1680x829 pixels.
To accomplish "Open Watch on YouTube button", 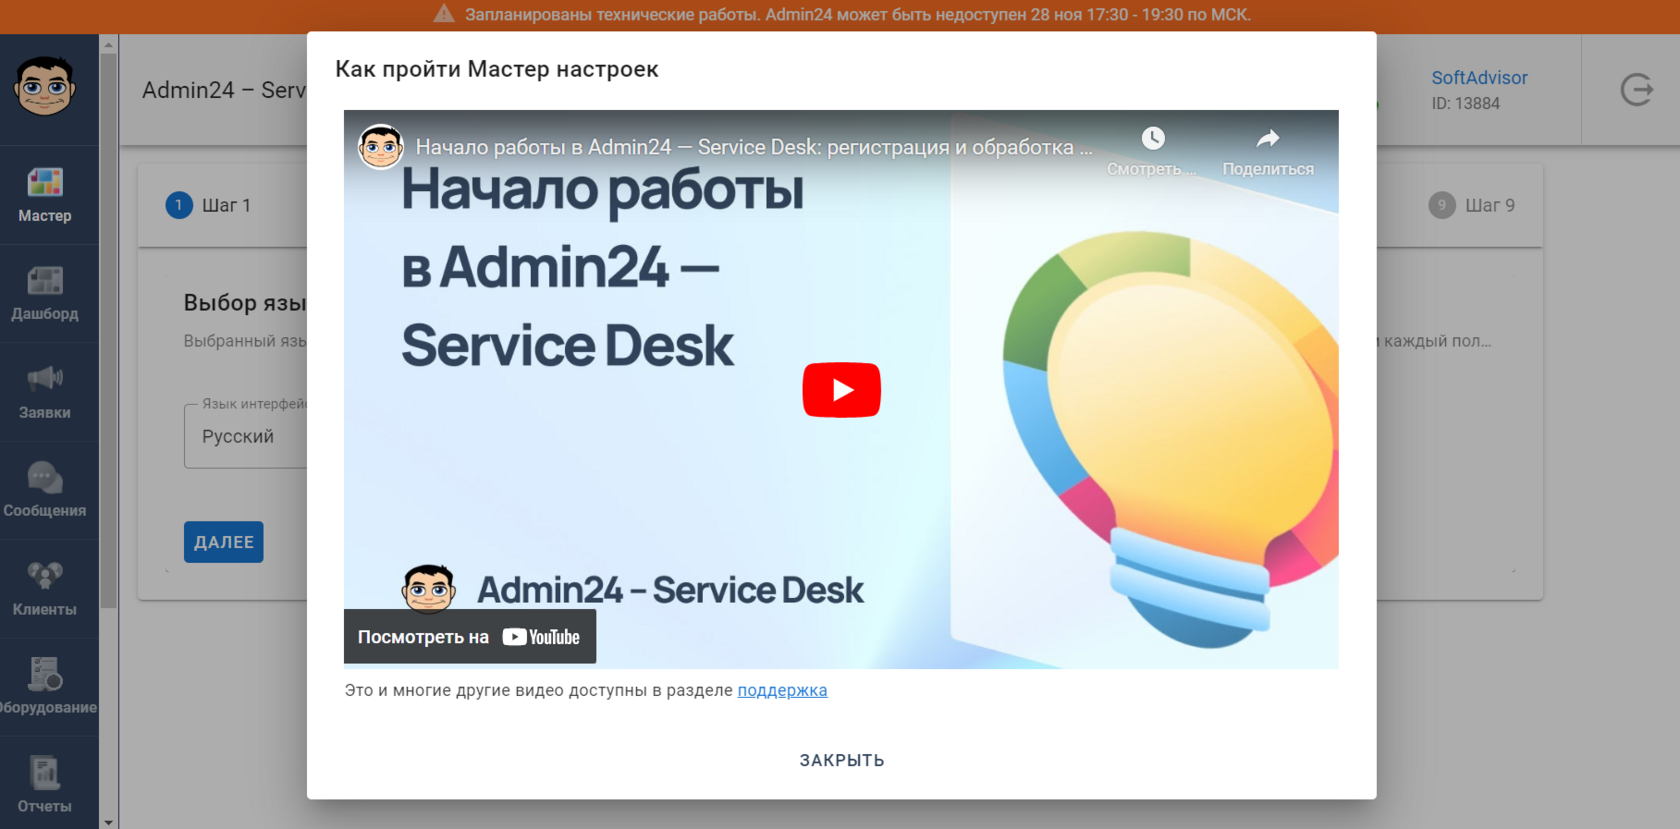I will [469, 636].
